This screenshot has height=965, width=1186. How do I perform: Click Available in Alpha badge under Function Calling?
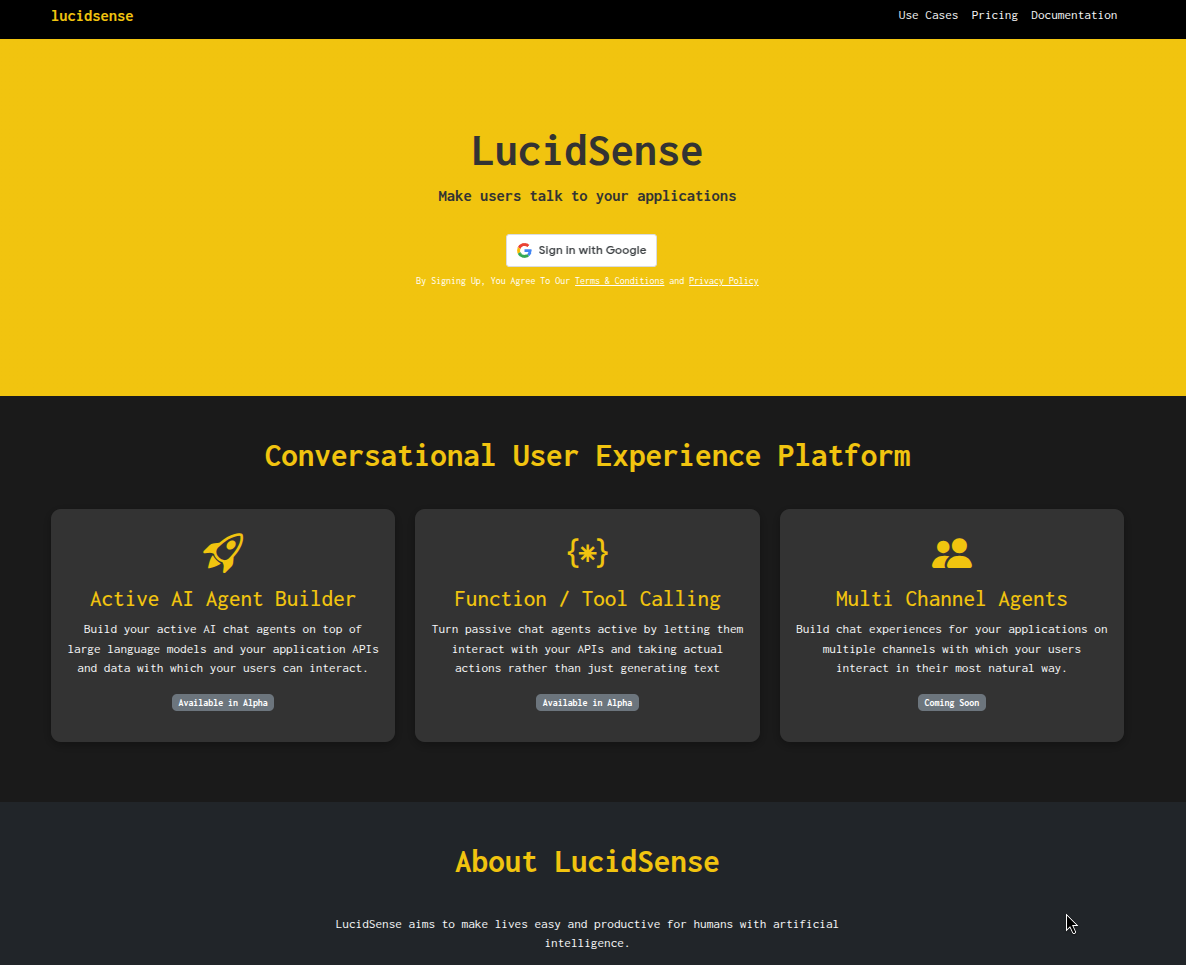587,703
